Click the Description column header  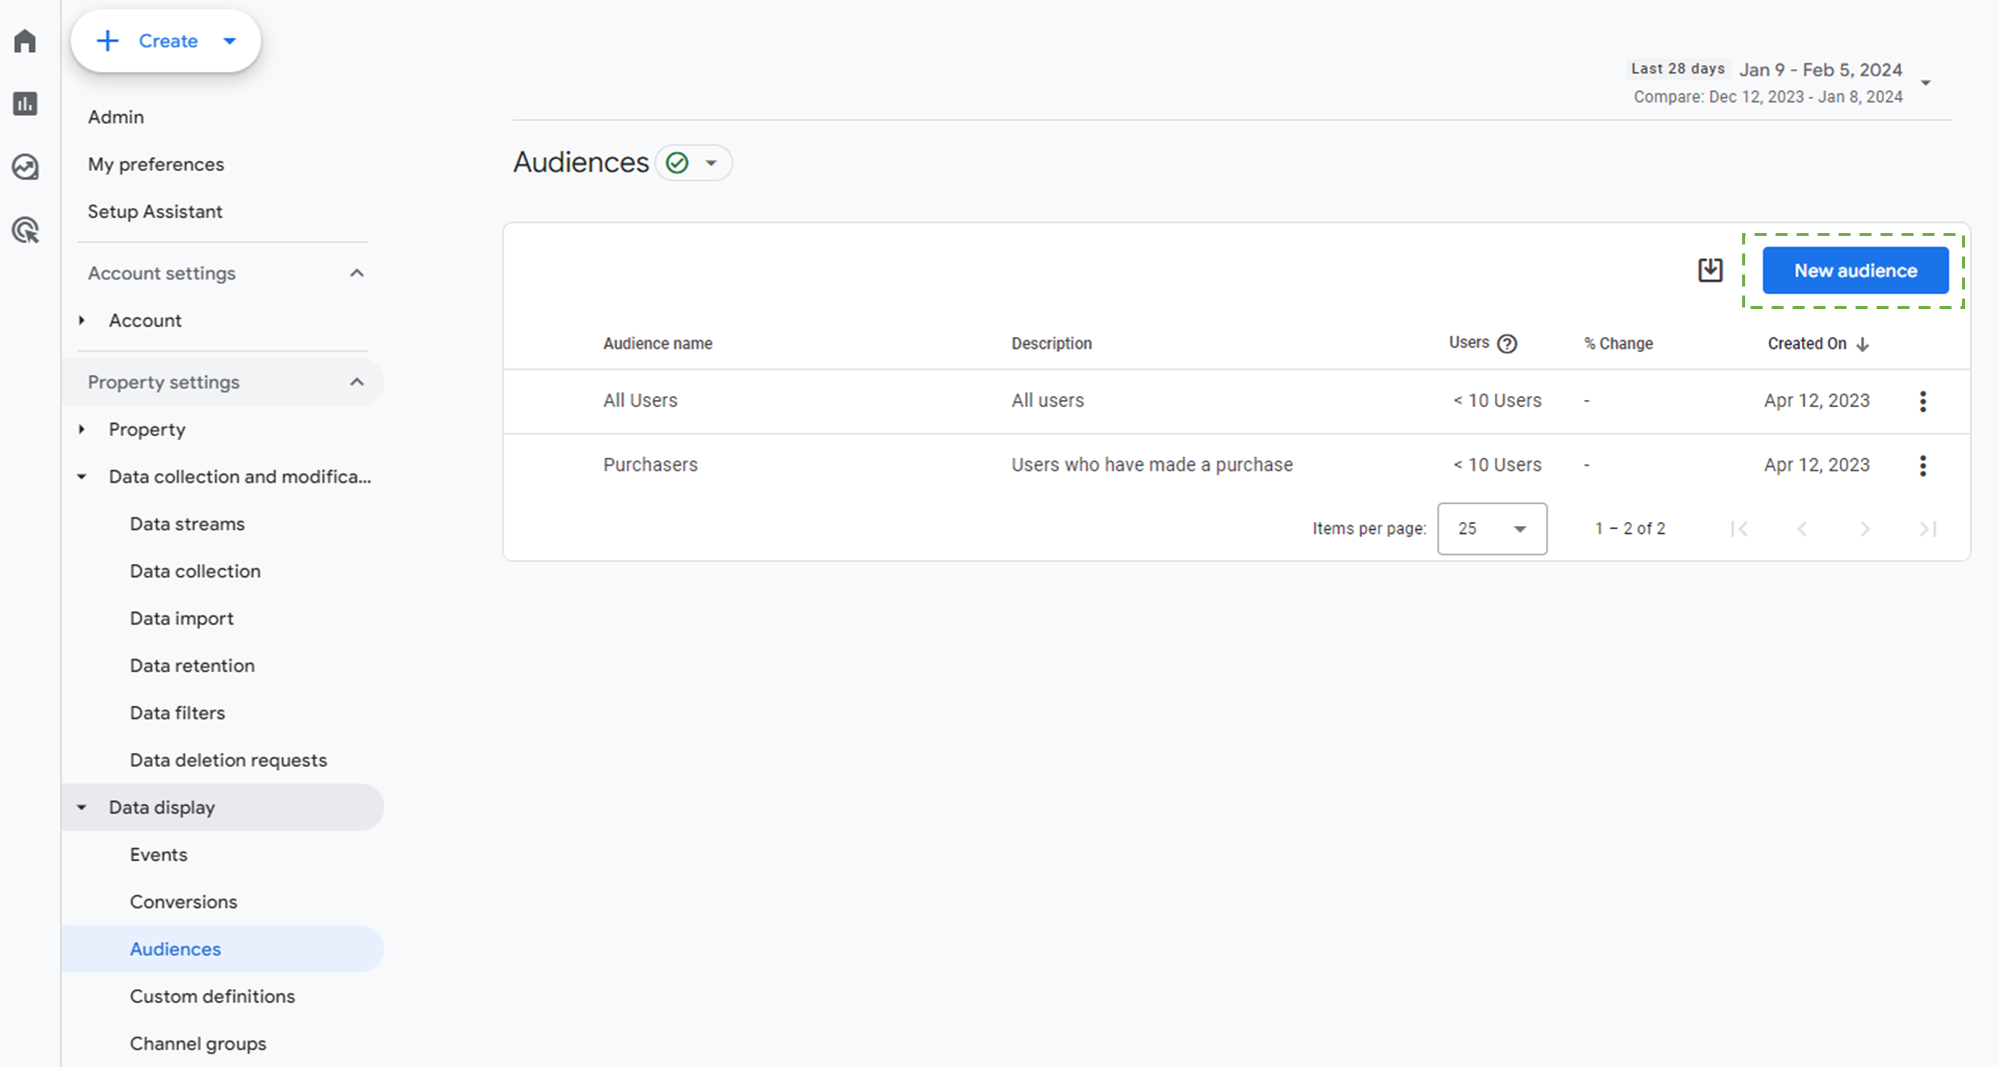point(1051,344)
